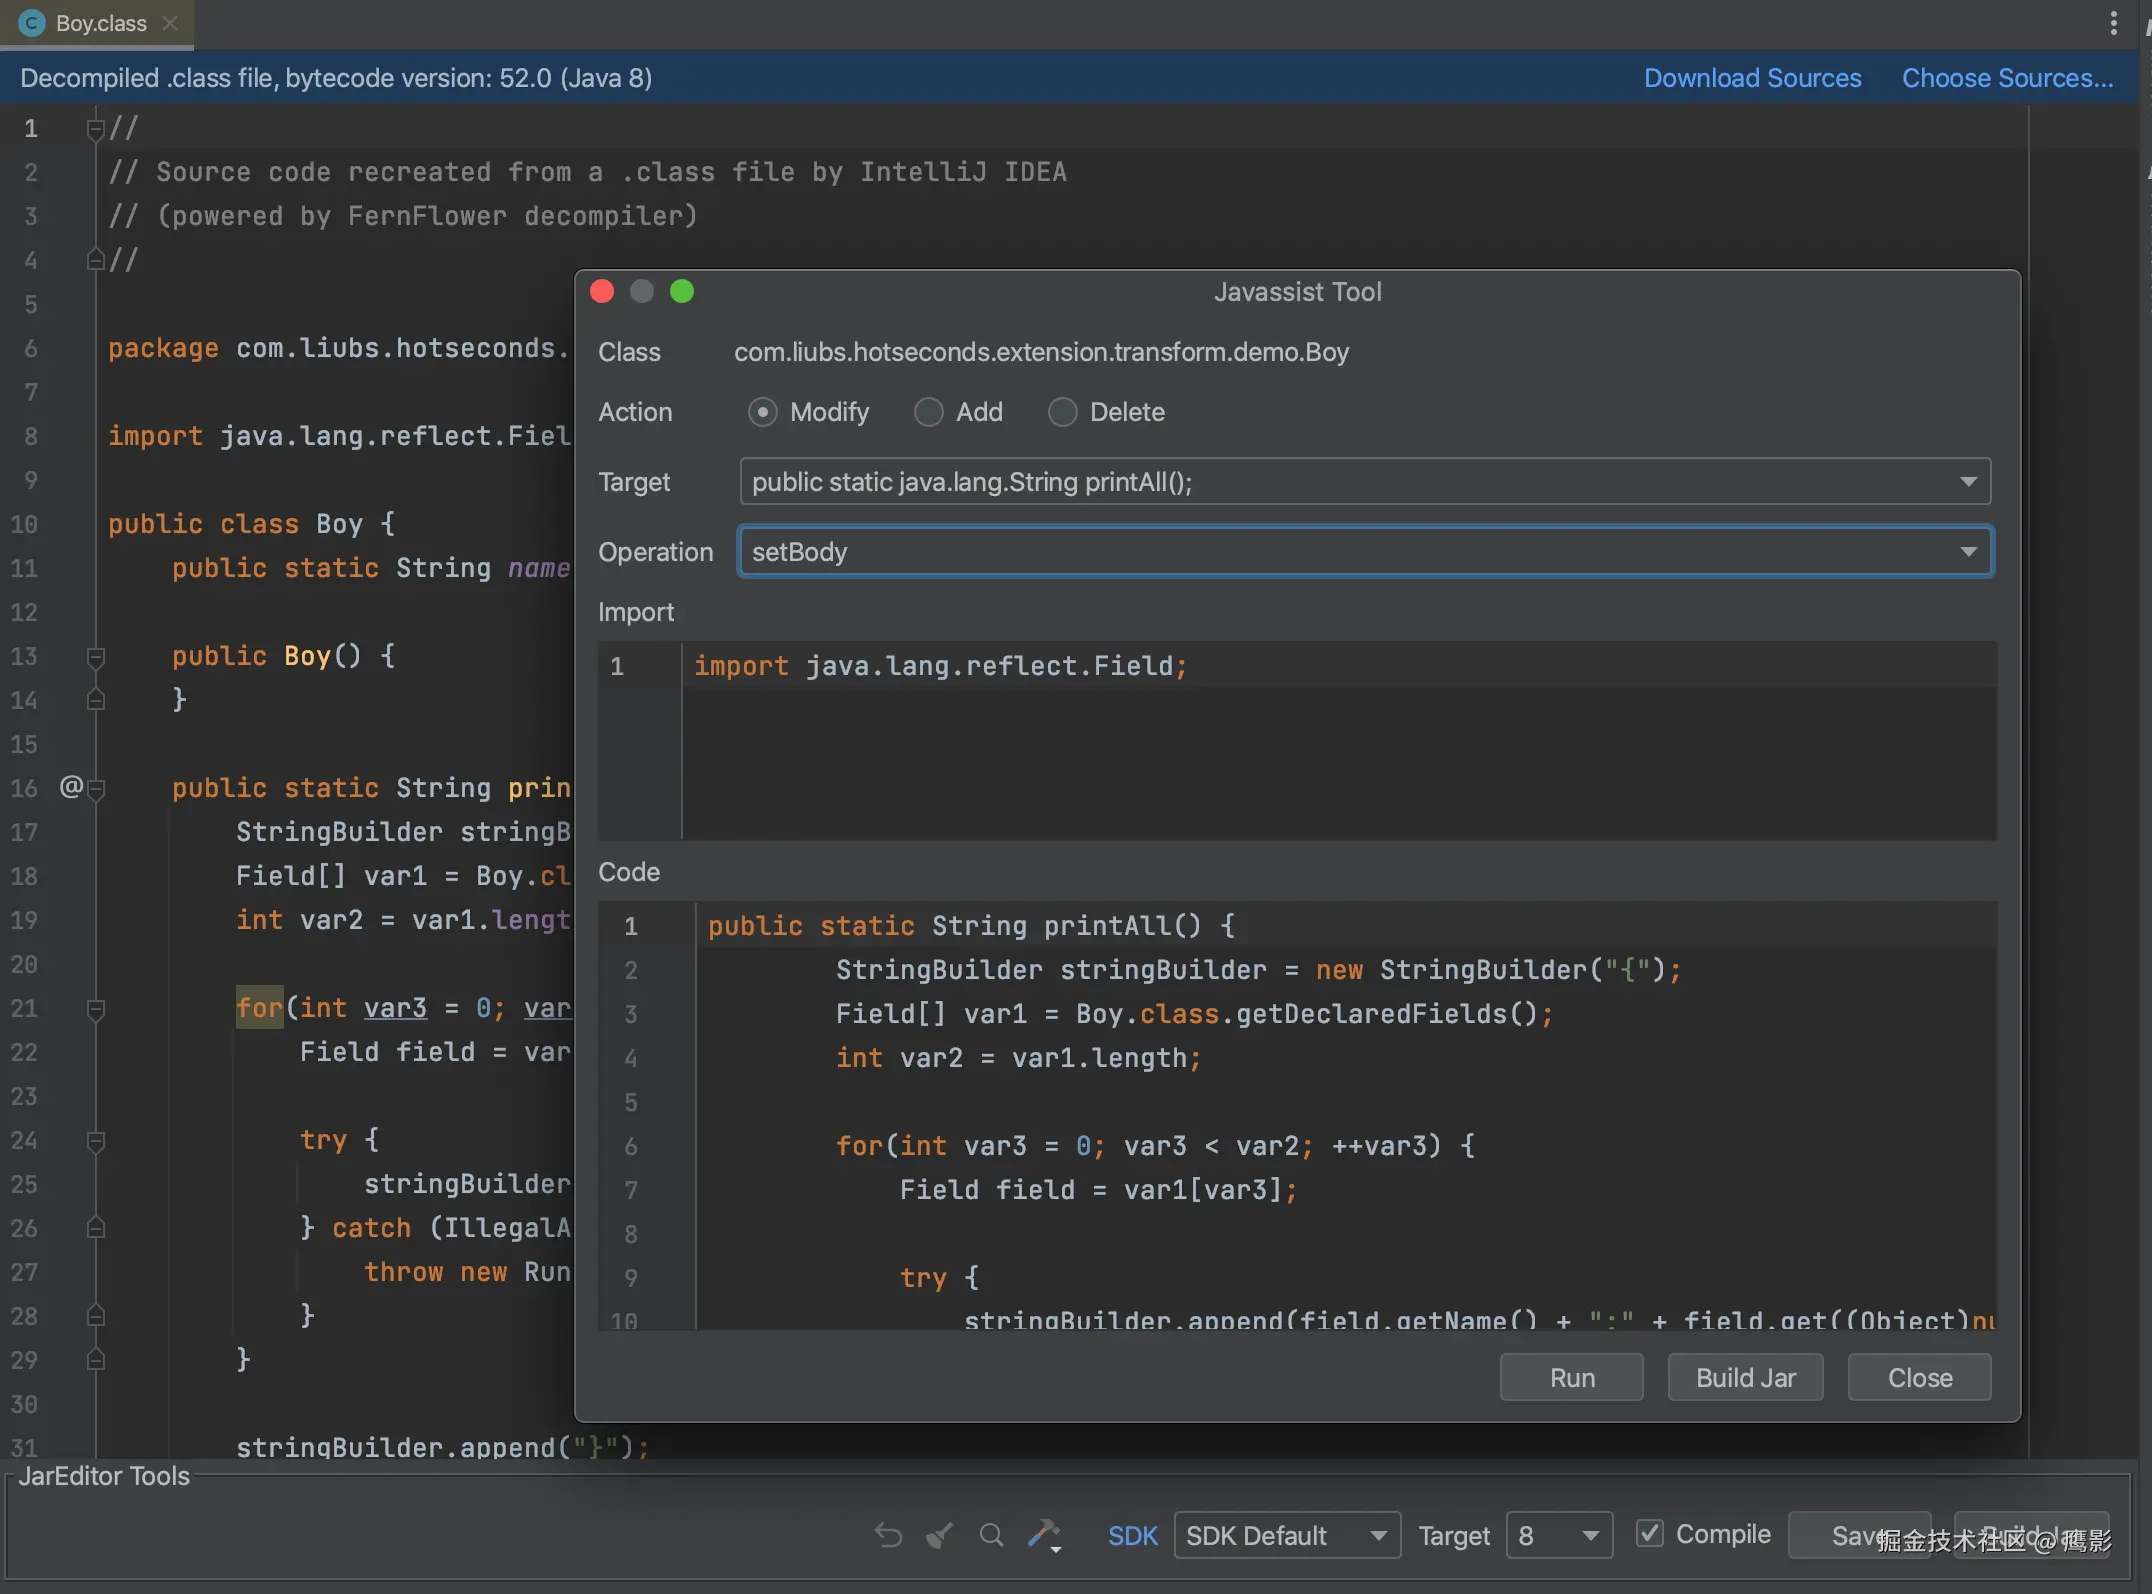Select the Modify action radio button
2152x1594 pixels.
(x=762, y=412)
